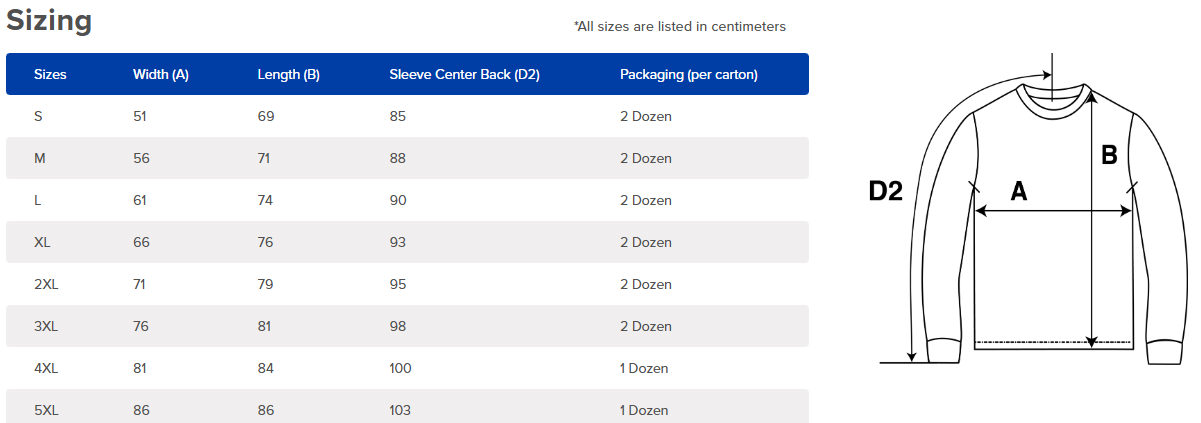The image size is (1201, 423).
Task: Click the Length (B) column header
Action: tap(289, 75)
